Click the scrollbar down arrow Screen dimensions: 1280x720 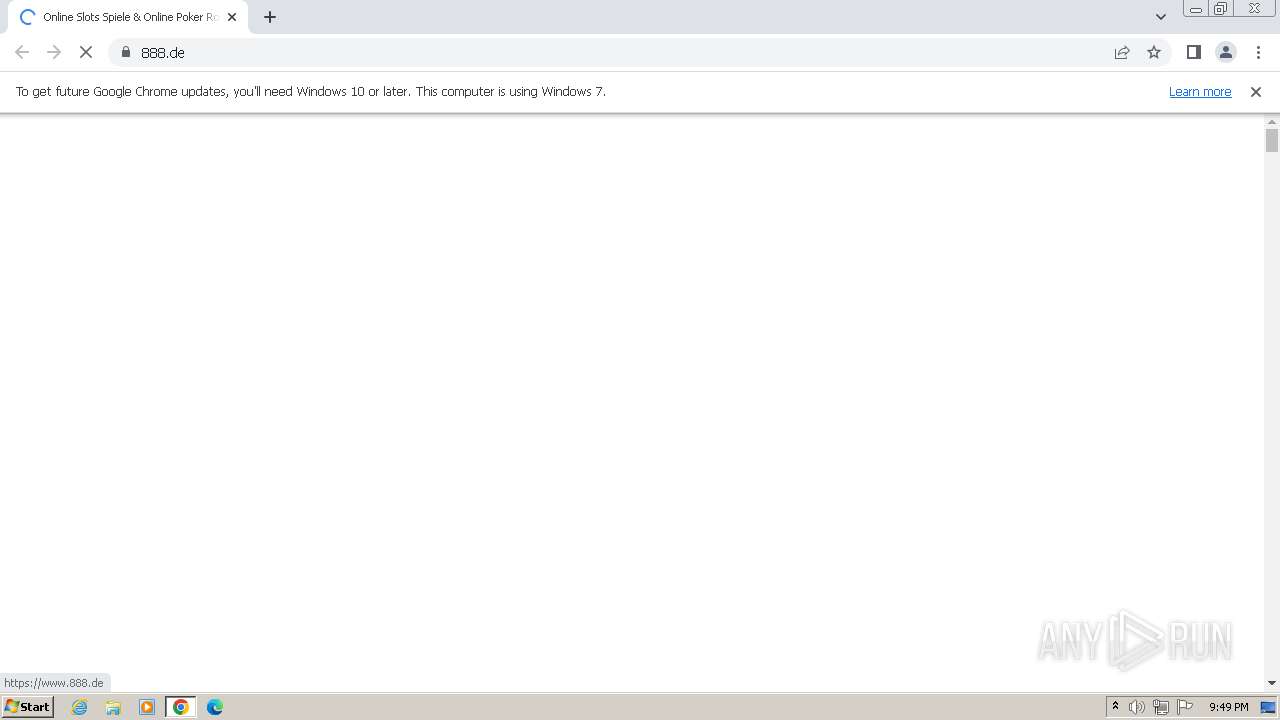(x=1272, y=683)
